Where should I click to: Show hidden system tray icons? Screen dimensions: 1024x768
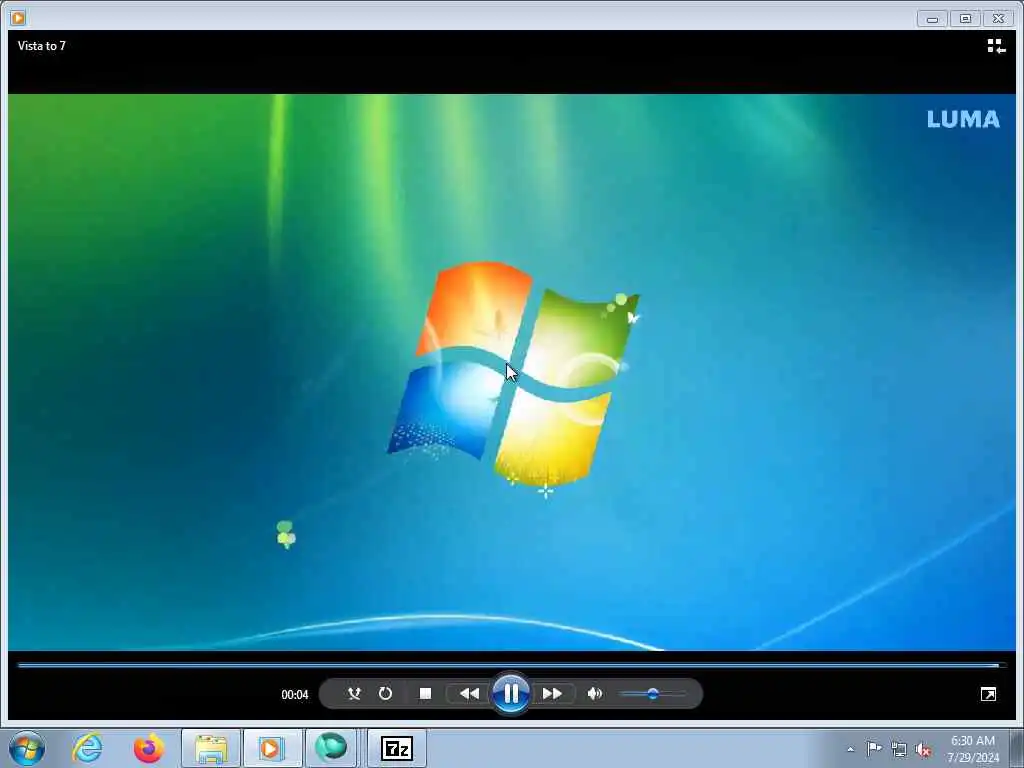(850, 749)
